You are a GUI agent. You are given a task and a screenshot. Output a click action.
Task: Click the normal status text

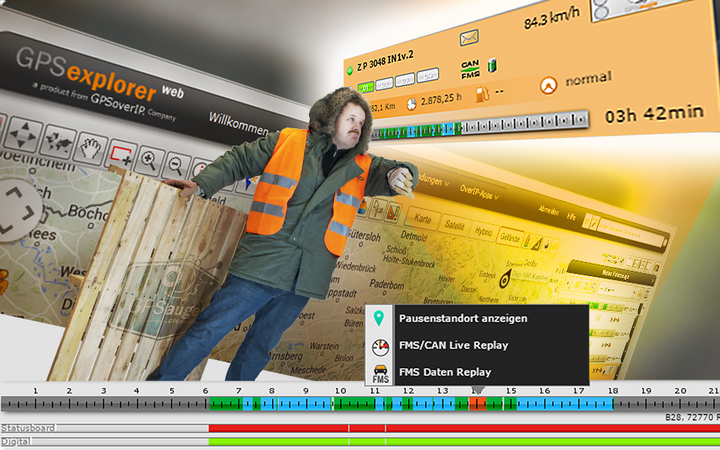(588, 79)
